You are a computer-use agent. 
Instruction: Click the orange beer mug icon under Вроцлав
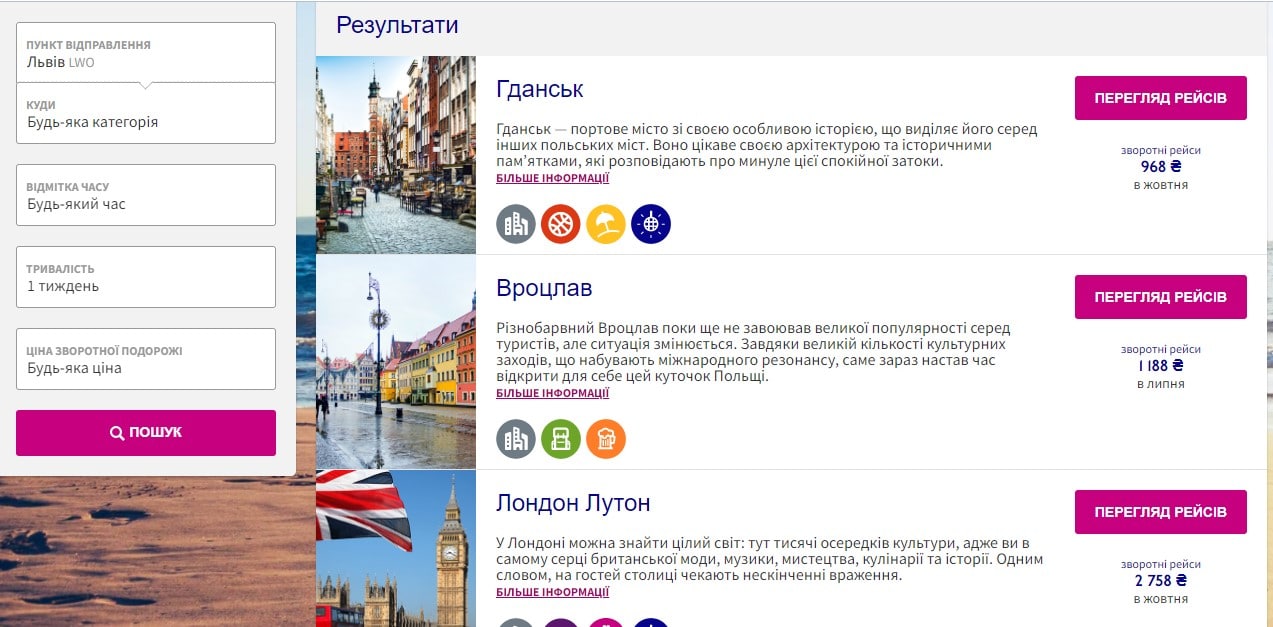(x=606, y=439)
